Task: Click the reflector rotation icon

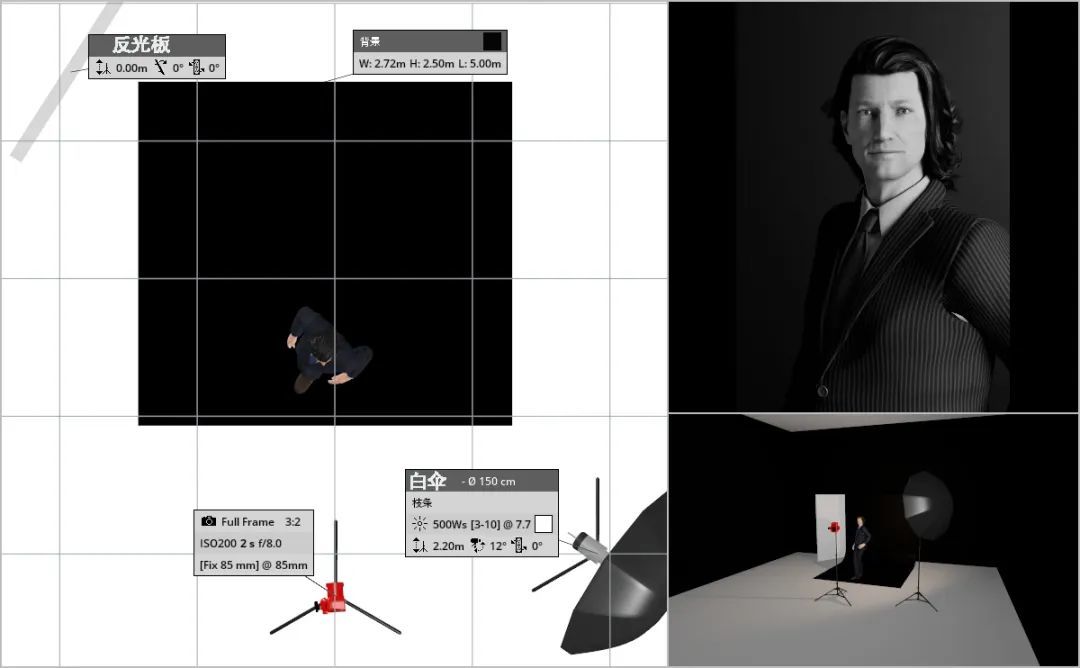Action: 196,67
